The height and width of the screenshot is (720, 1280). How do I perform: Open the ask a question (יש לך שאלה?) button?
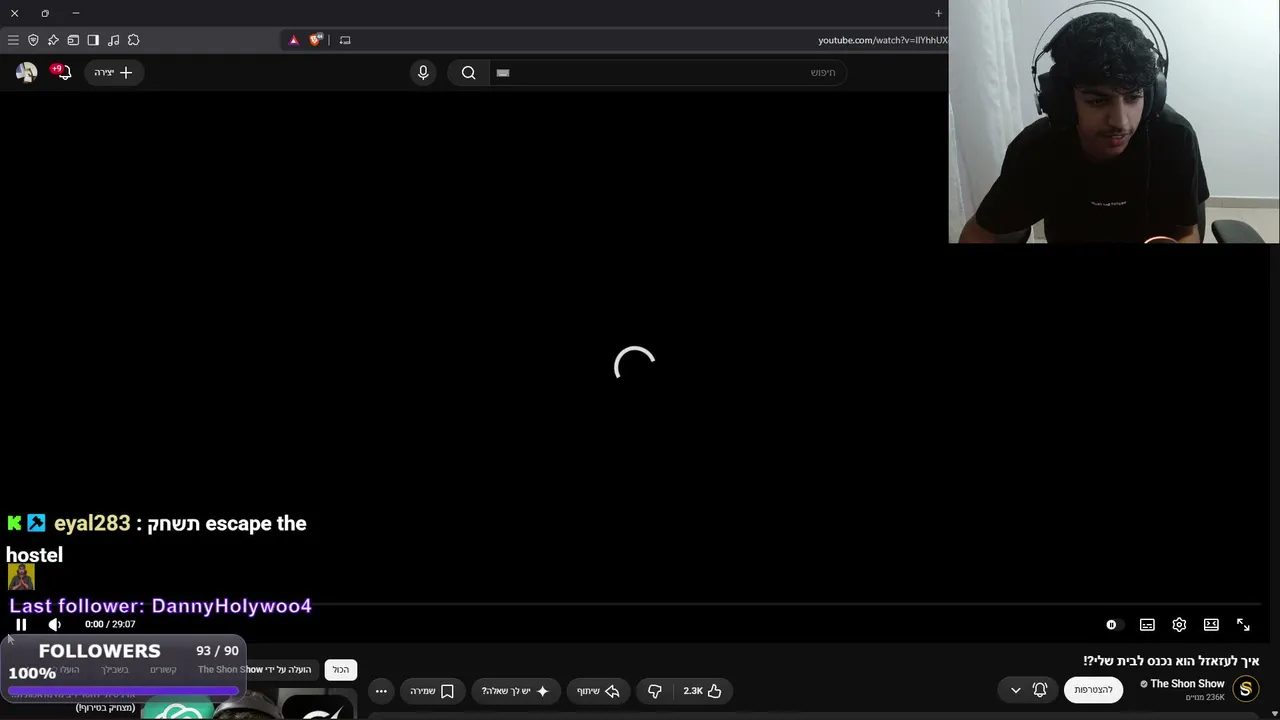pos(515,691)
